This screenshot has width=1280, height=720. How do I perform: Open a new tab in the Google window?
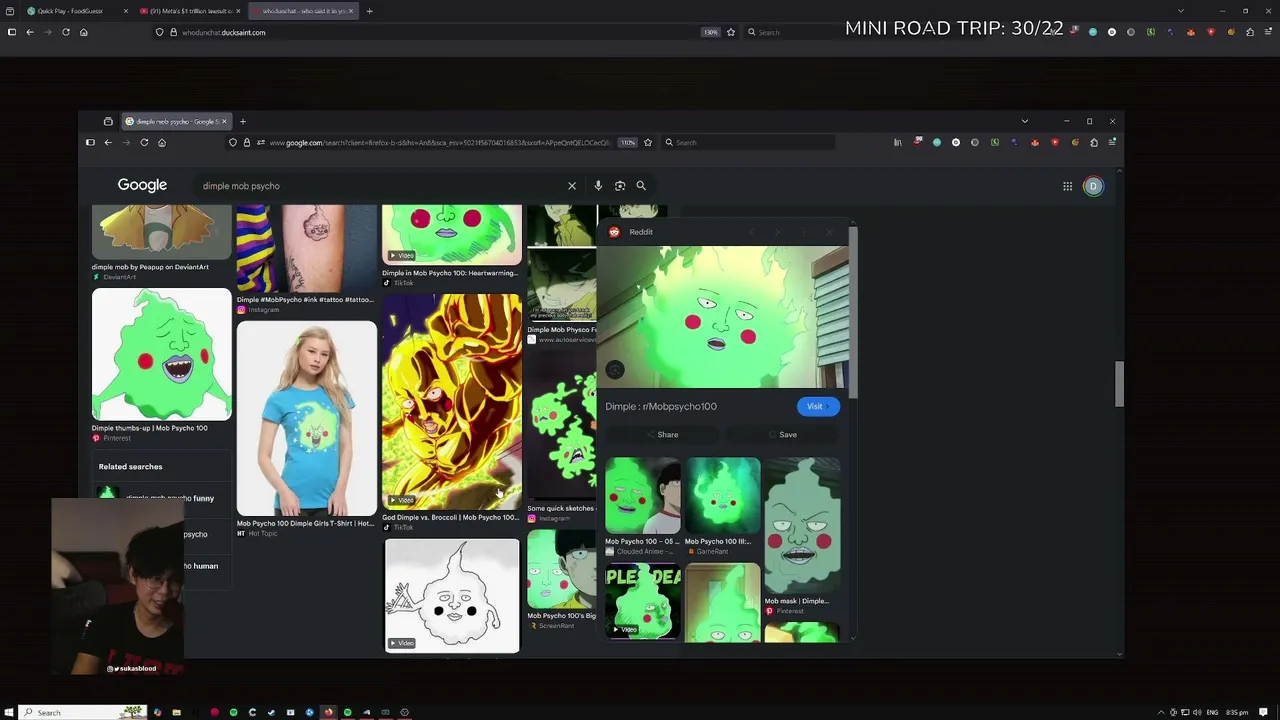click(242, 122)
